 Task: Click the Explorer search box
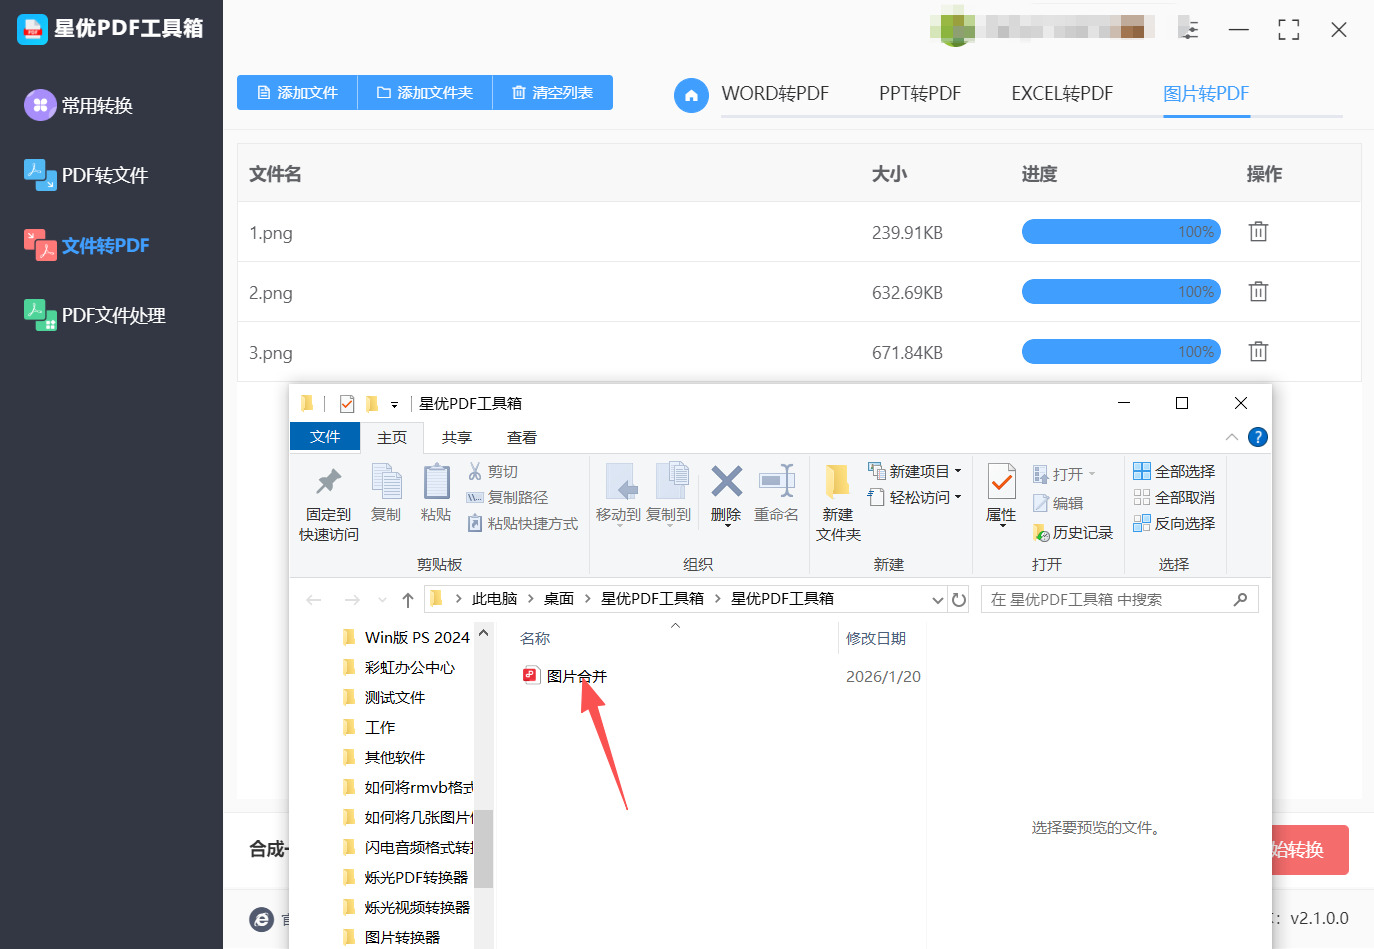[1119, 600]
